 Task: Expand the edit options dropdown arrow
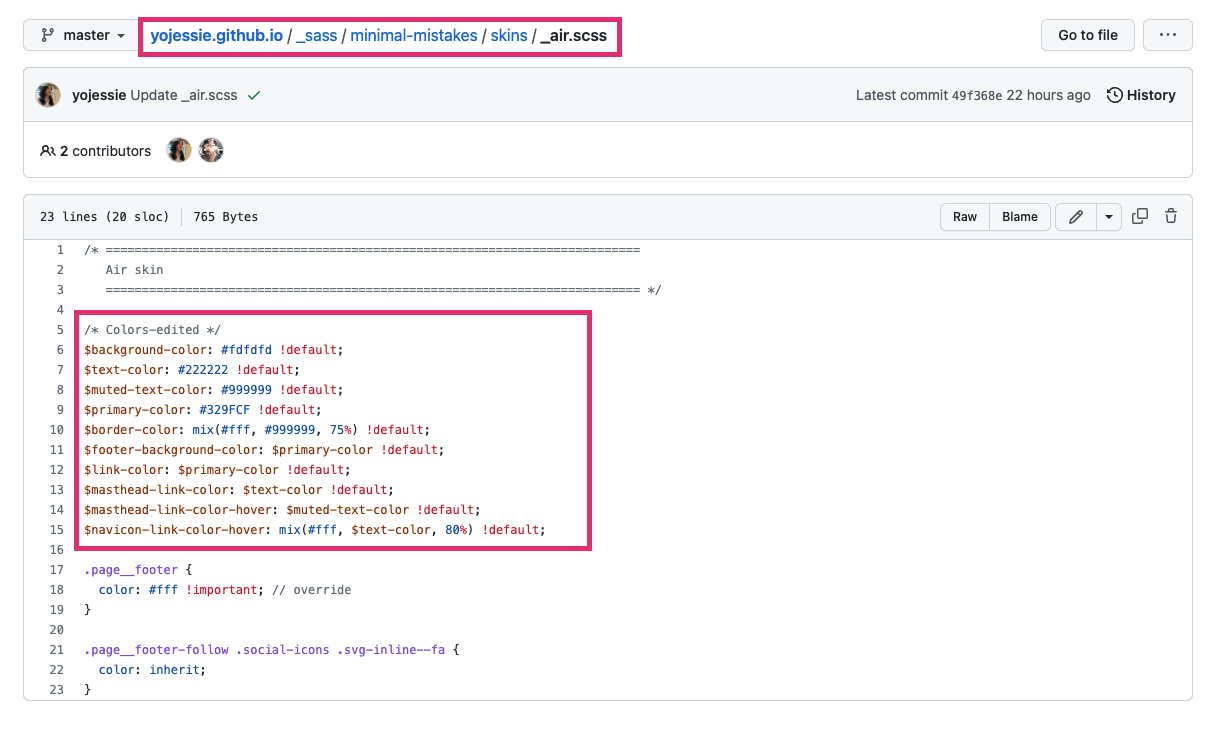pyautogui.click(x=1109, y=217)
